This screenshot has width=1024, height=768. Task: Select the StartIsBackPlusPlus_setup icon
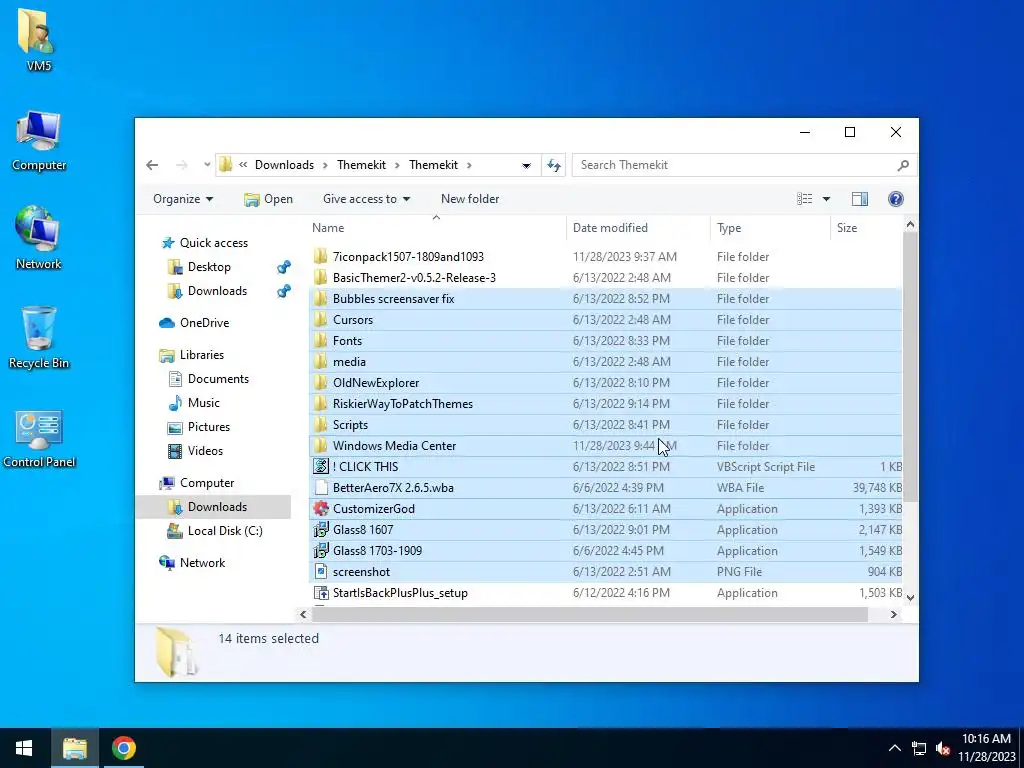click(x=321, y=593)
